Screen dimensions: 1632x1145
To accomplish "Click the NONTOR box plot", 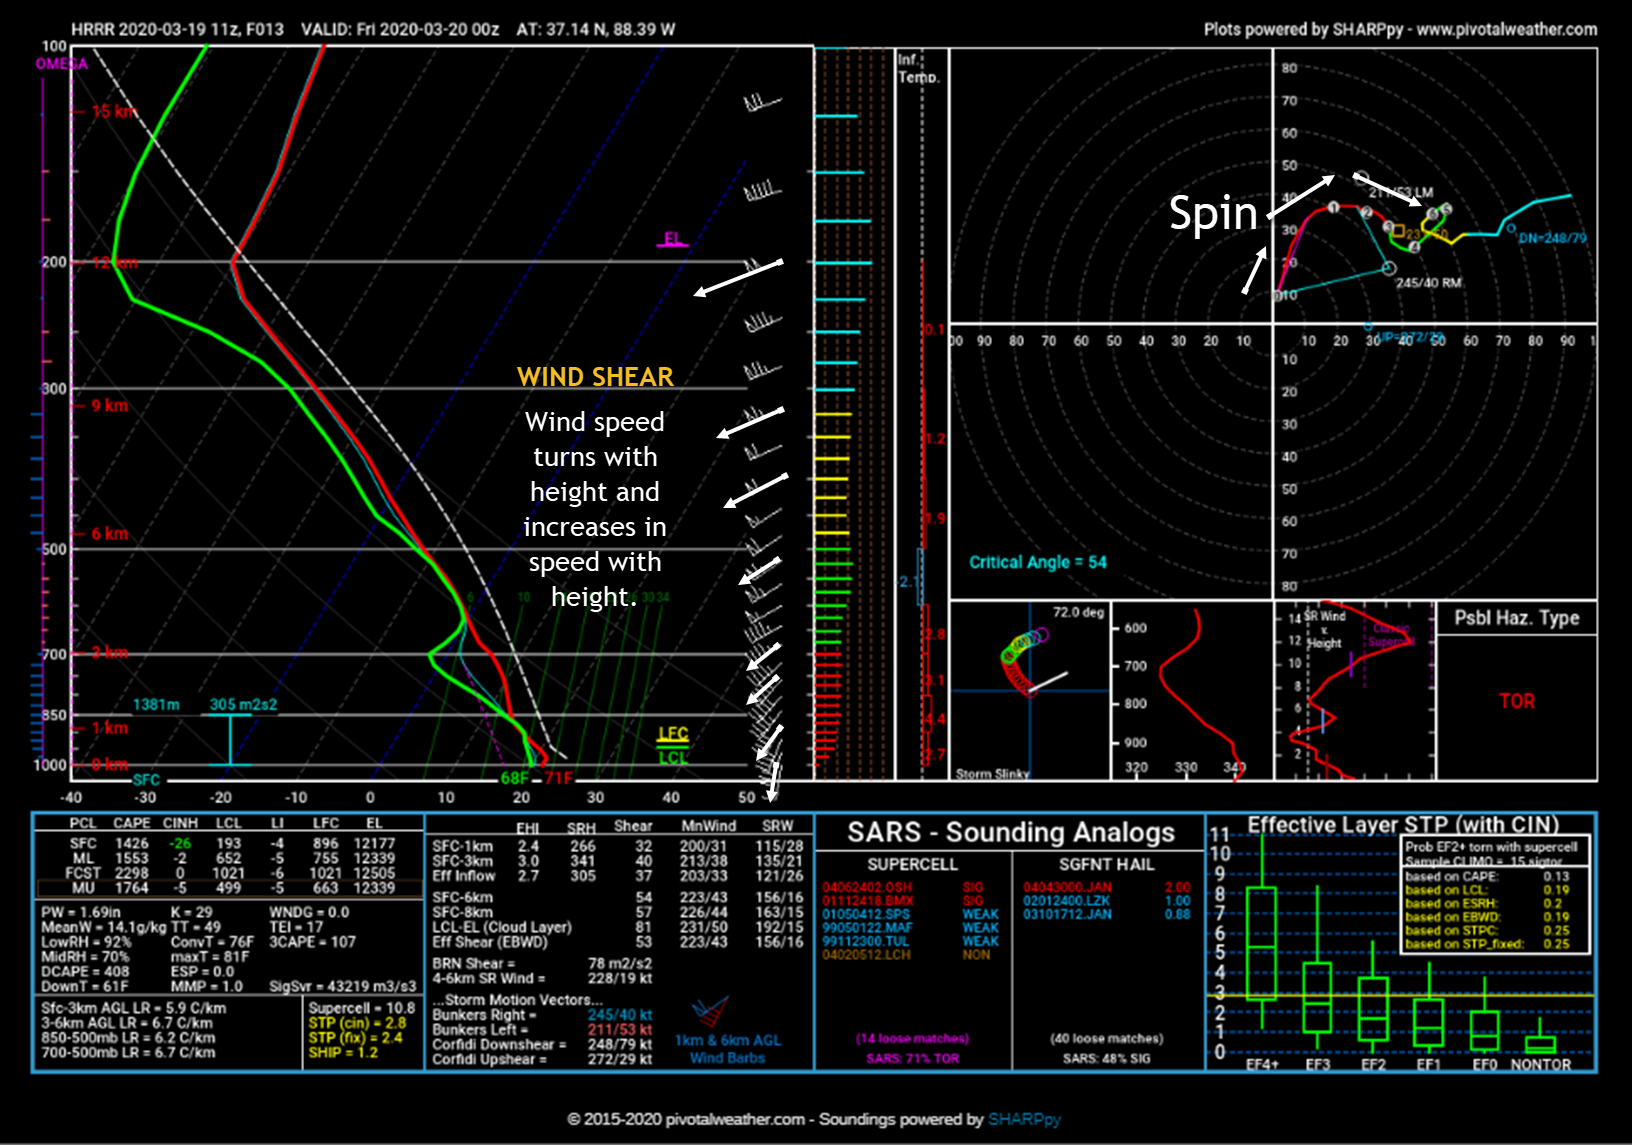I will [x=1540, y=1044].
